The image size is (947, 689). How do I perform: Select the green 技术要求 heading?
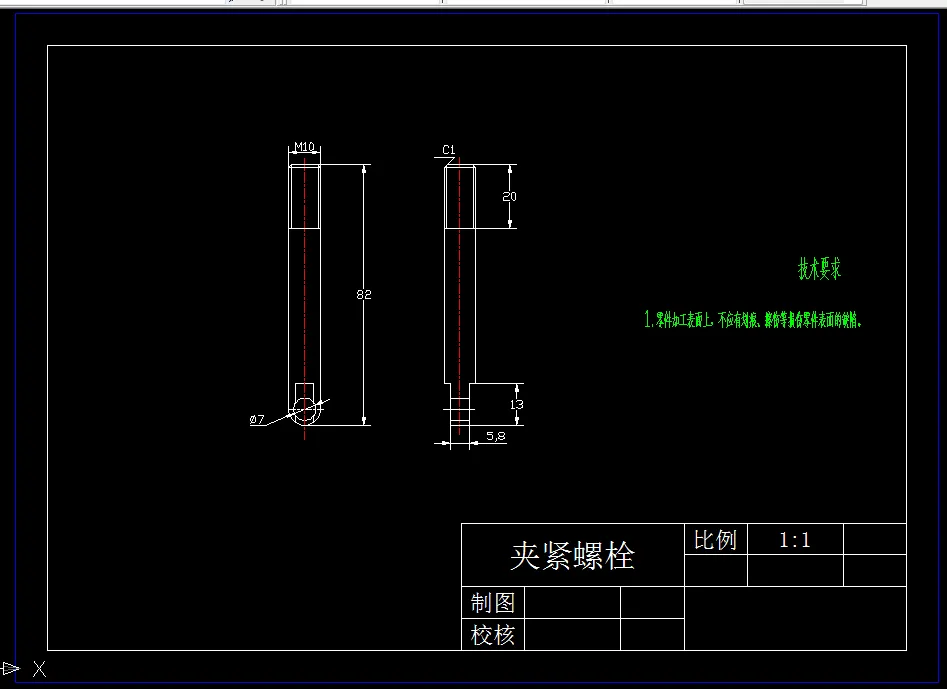(x=820, y=268)
